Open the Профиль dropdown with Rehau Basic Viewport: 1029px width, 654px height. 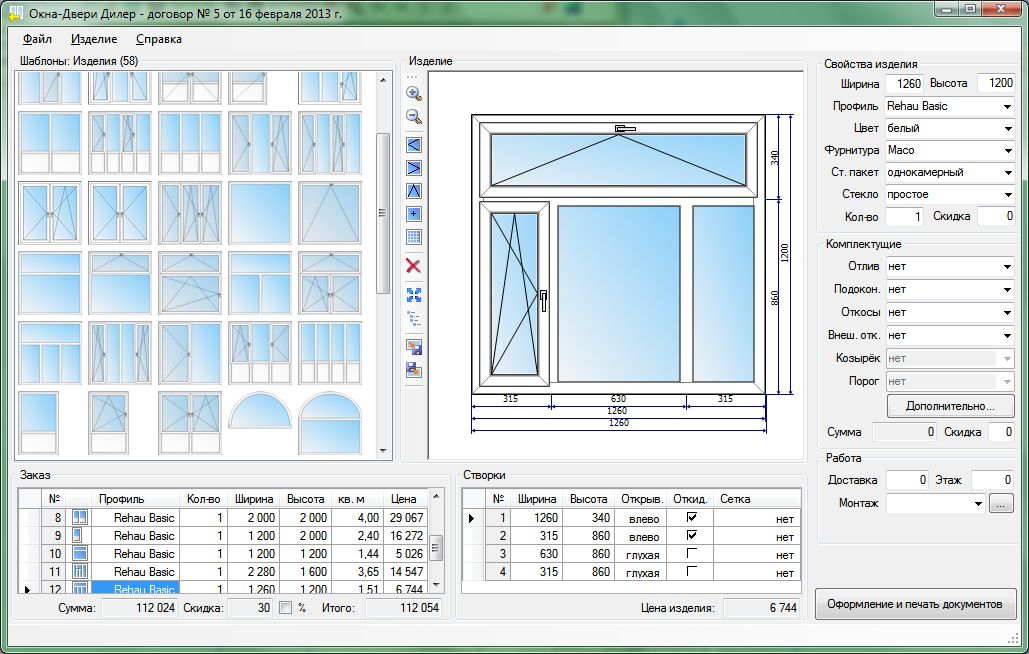point(949,106)
